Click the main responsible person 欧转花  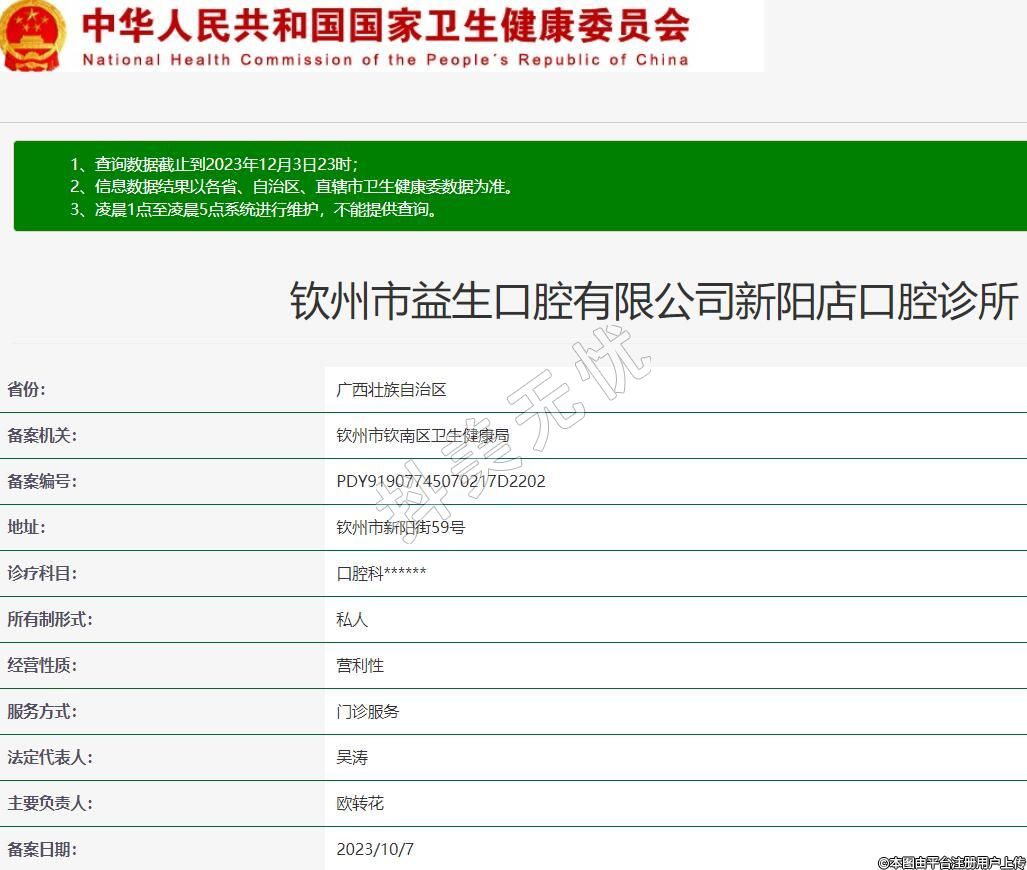[x=360, y=804]
